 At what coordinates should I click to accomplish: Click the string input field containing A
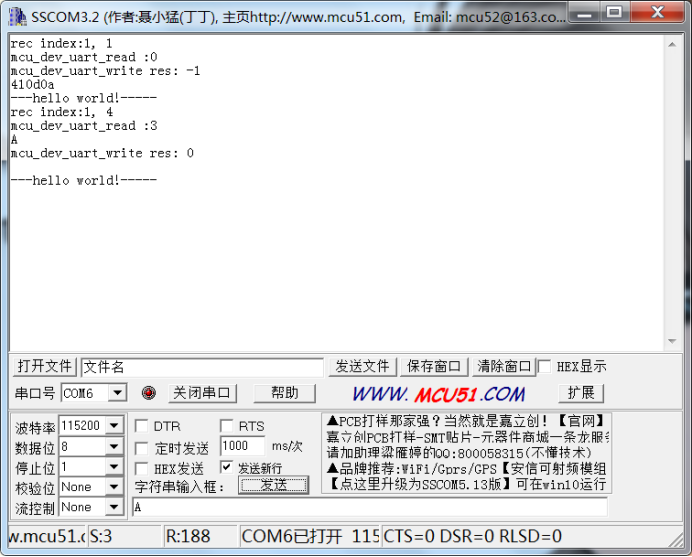point(370,507)
